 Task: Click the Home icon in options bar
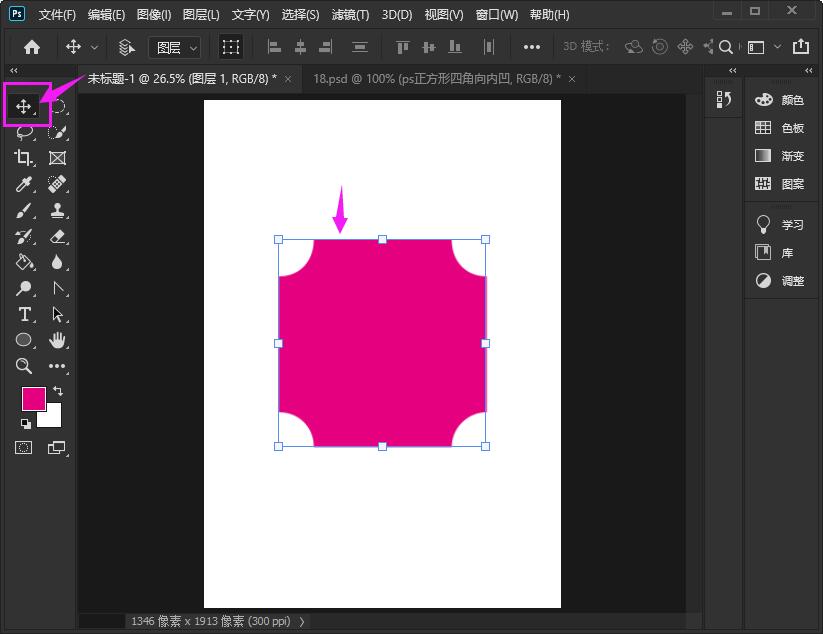(x=32, y=47)
